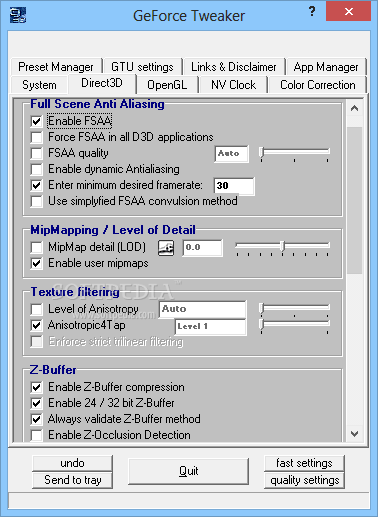
Task: Enable Z-Occlusion Detection checkbox
Action: click(x=36, y=435)
